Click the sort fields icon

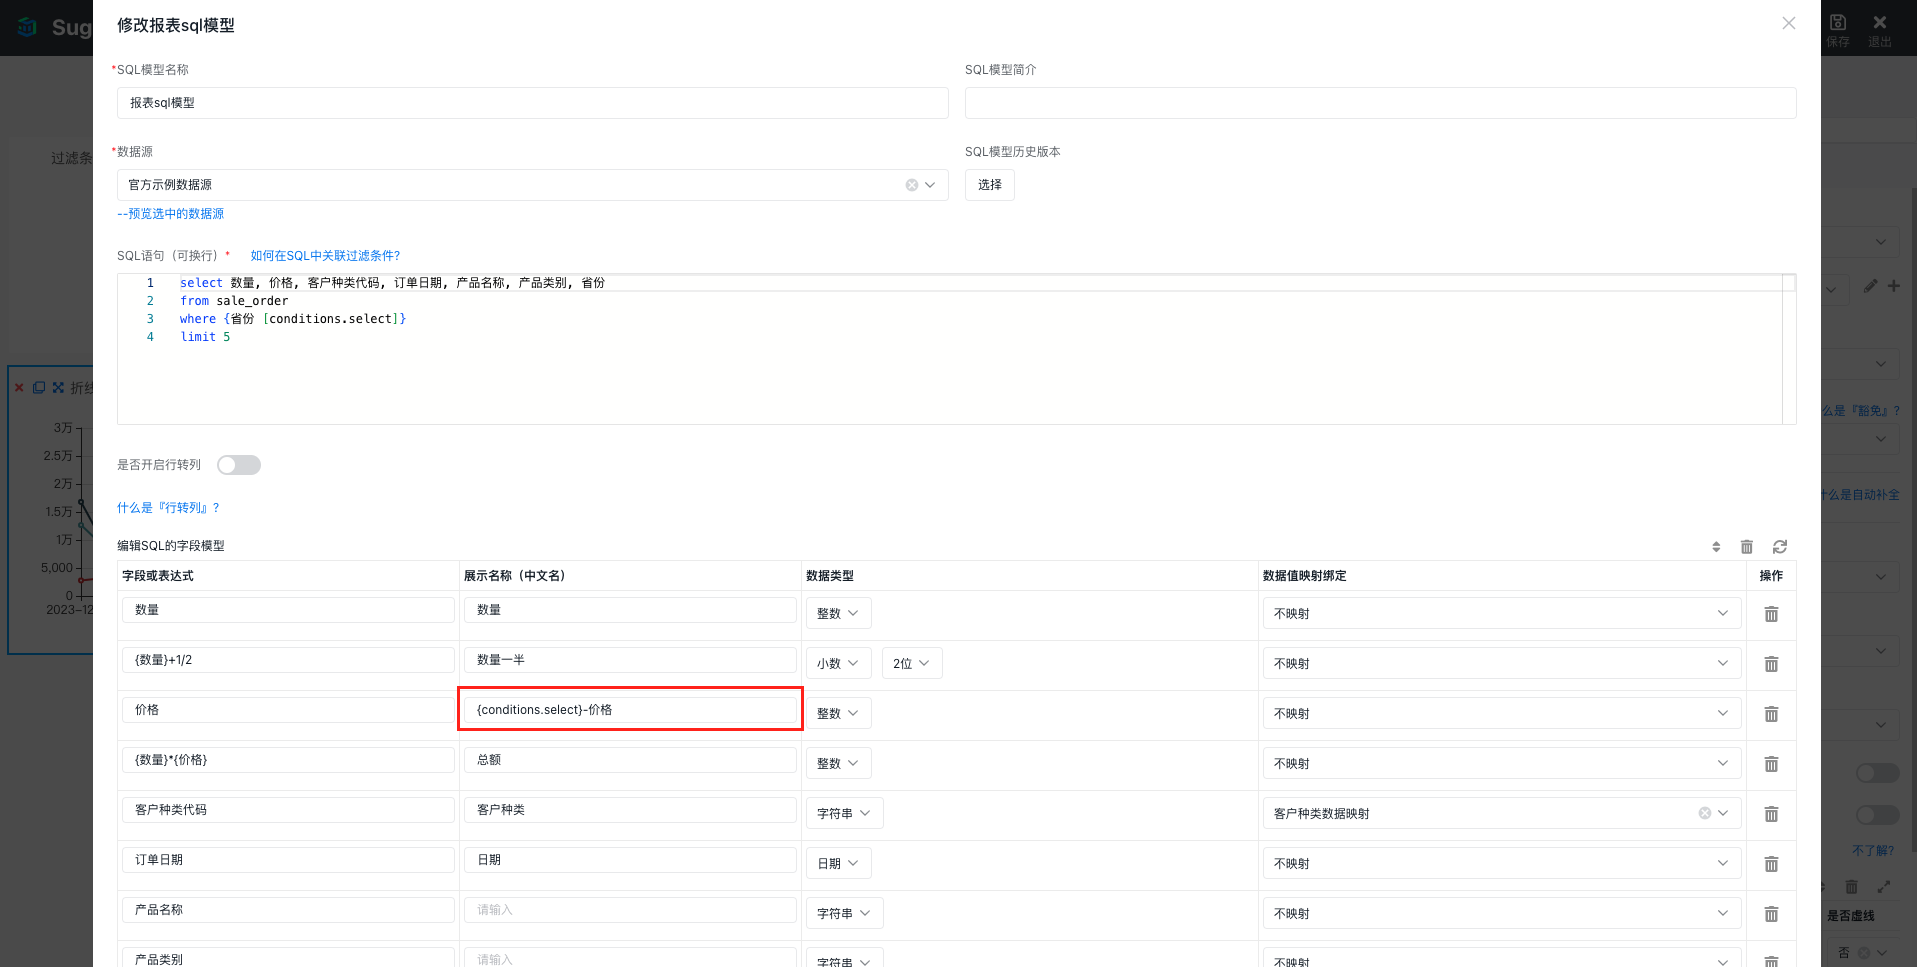1716,547
